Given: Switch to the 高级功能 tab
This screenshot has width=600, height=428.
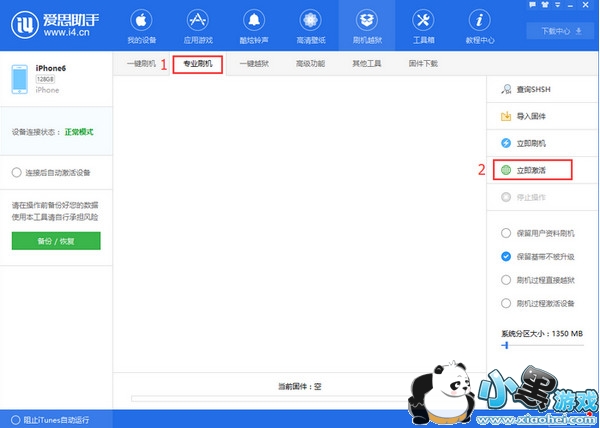Looking at the screenshot, I should point(310,63).
